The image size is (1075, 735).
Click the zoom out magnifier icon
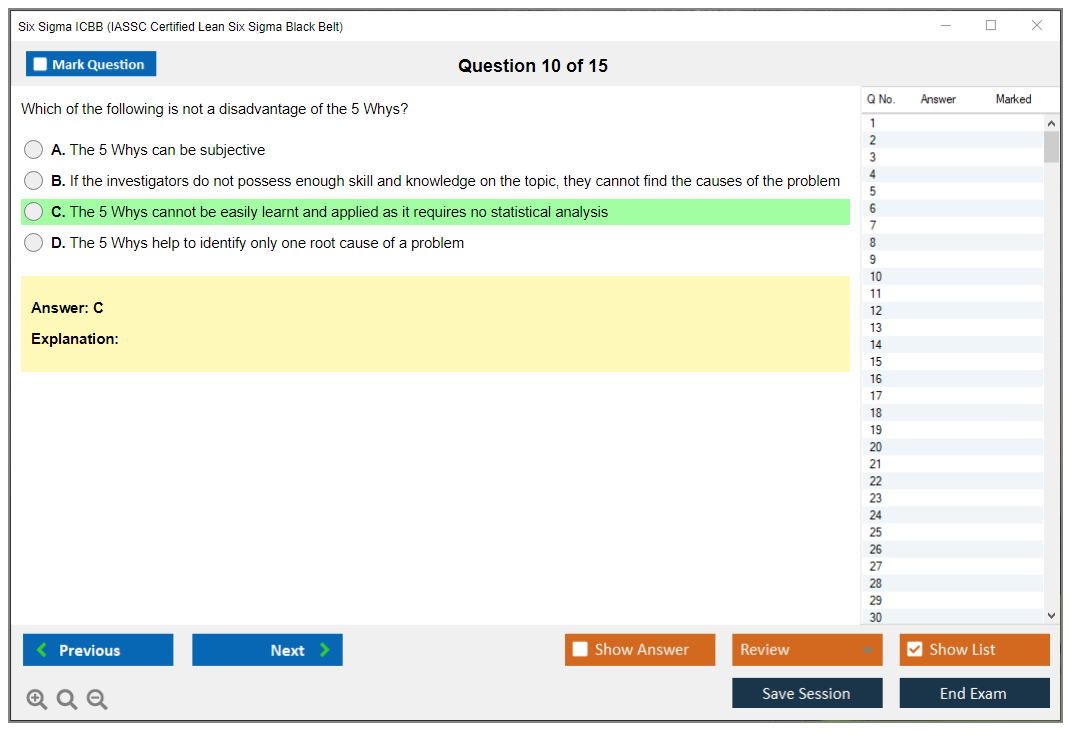97,700
